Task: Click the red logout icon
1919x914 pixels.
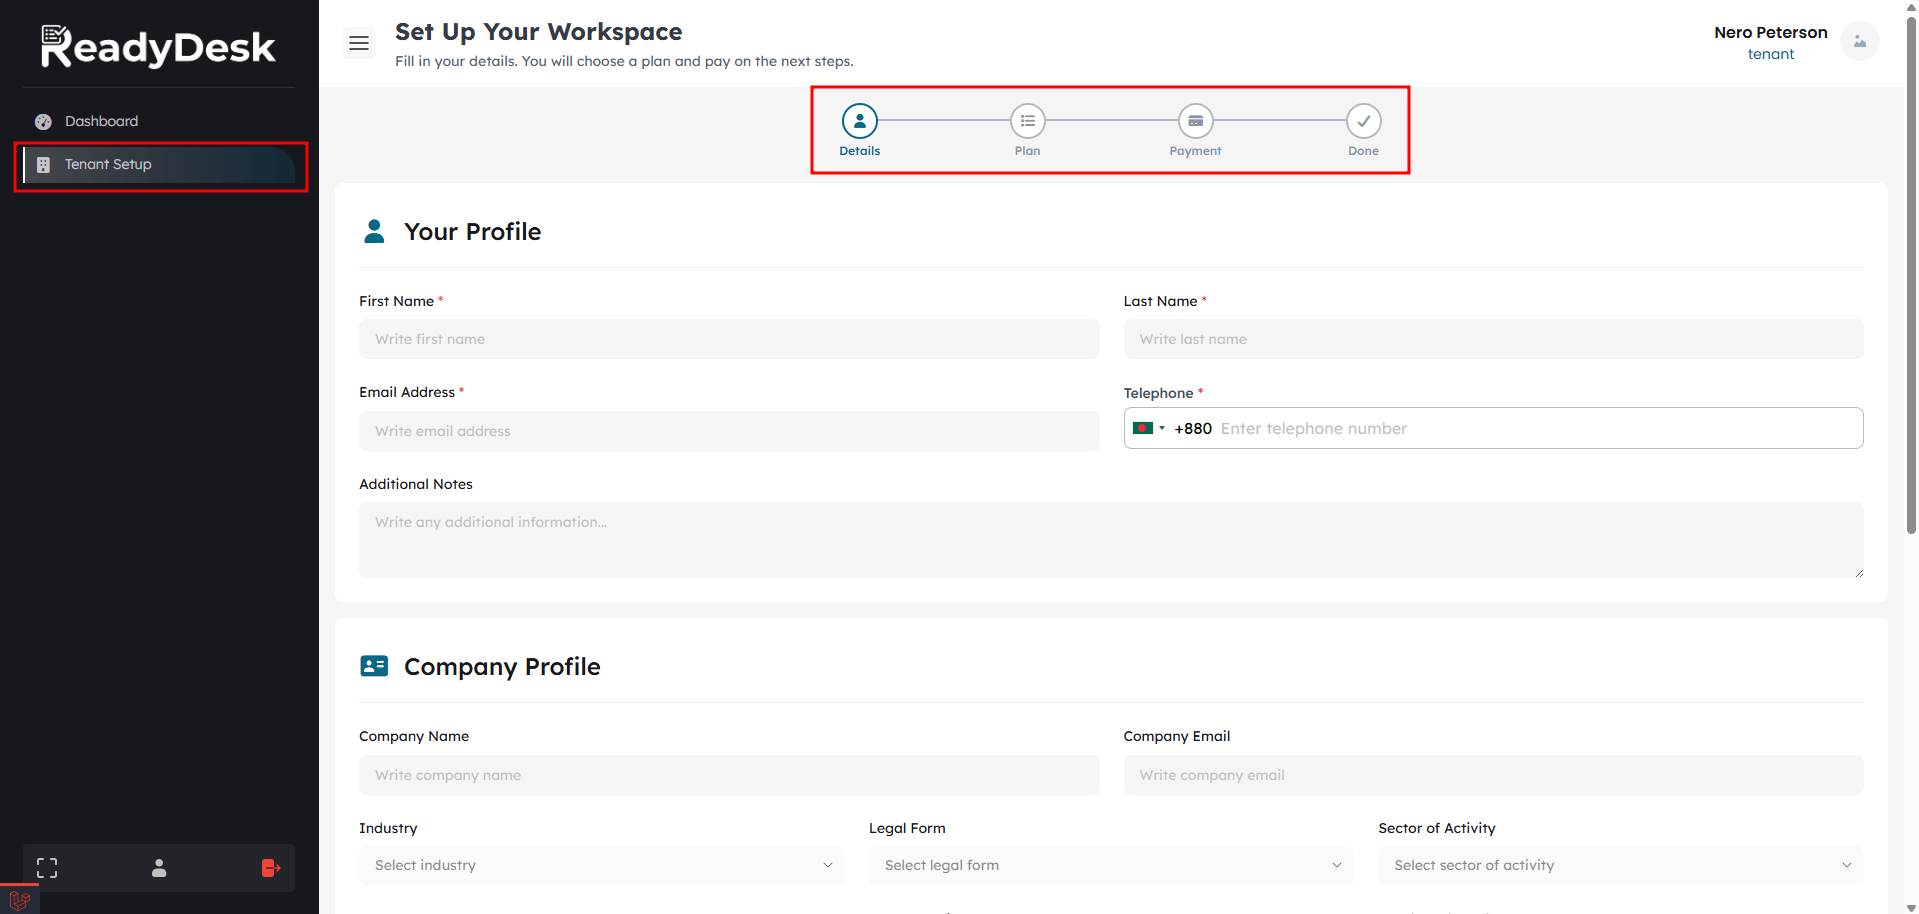Action: [x=270, y=868]
